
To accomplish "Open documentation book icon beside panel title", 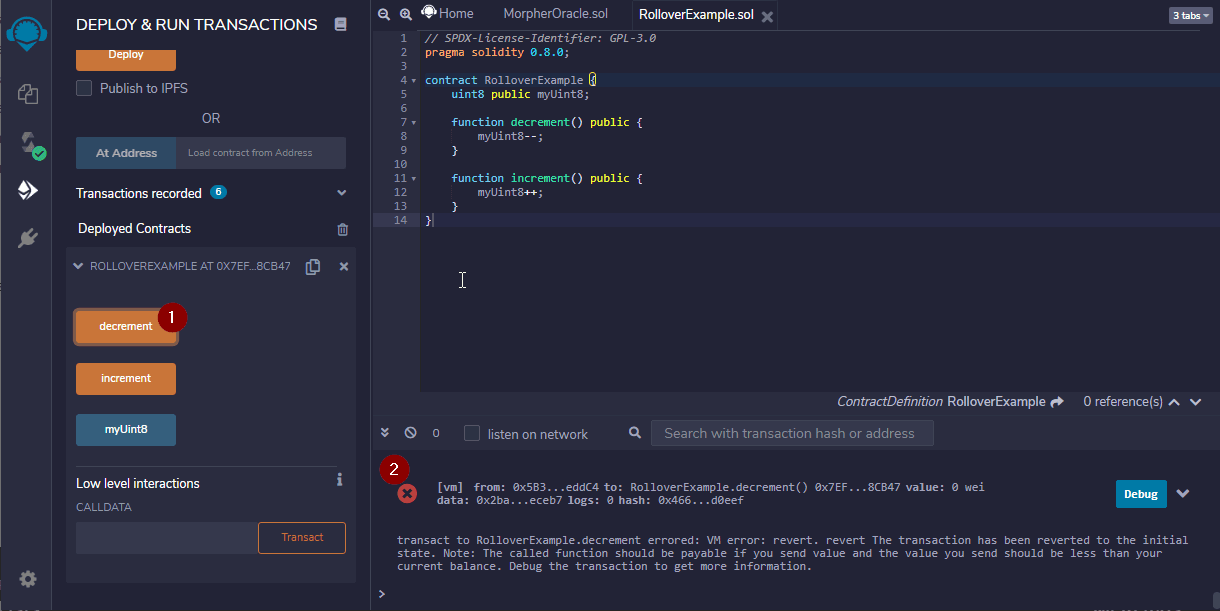I will pyautogui.click(x=341, y=24).
